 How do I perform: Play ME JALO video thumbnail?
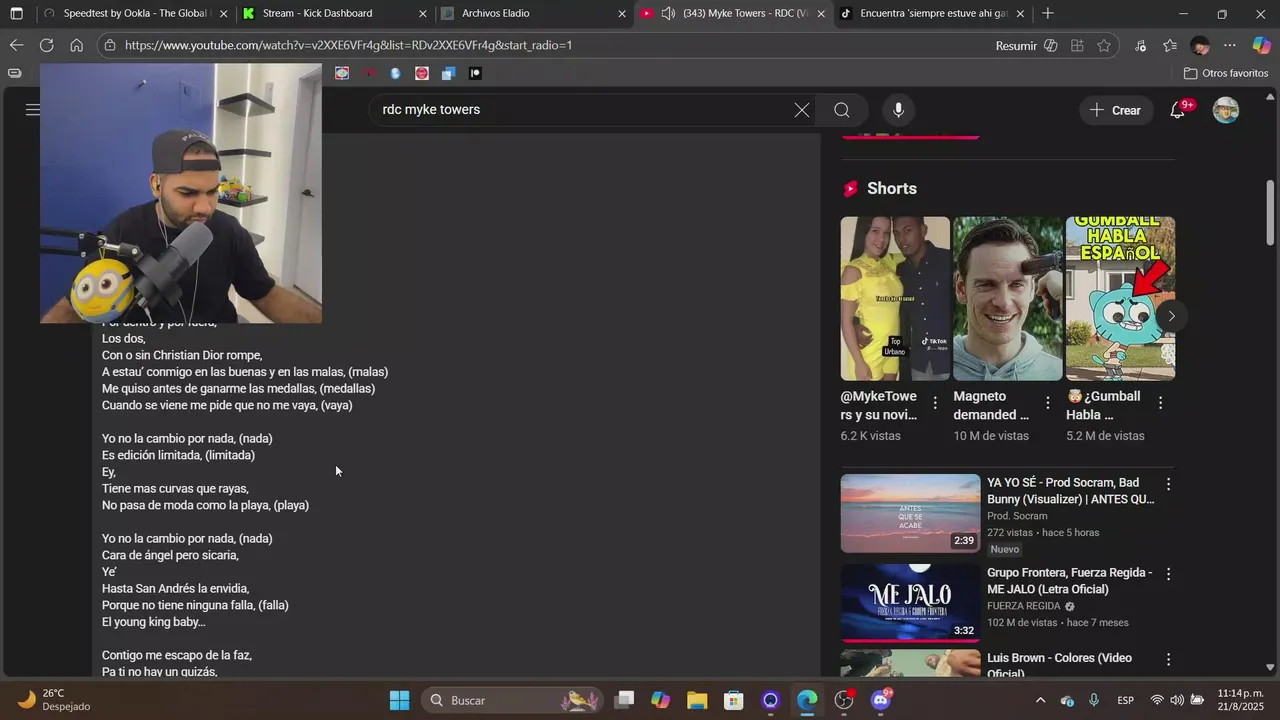pos(910,602)
